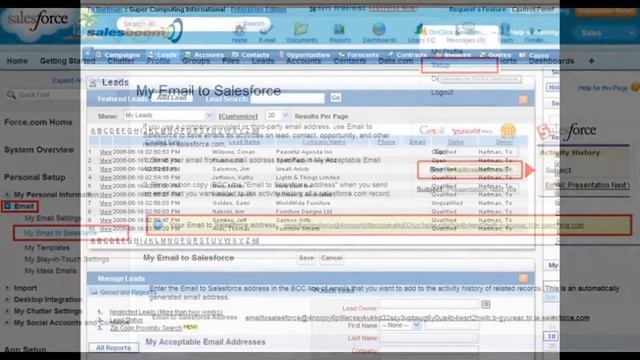Choose Logout in the user menu
This screenshot has width=640, height=360.
click(442, 93)
